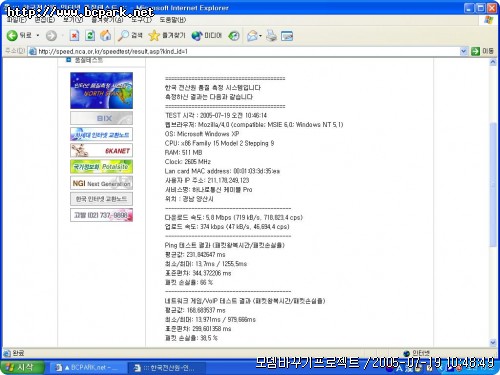The width and height of the screenshot is (500, 375).
Task: Refresh the page using the green arrows icon
Action: (x=90, y=35)
